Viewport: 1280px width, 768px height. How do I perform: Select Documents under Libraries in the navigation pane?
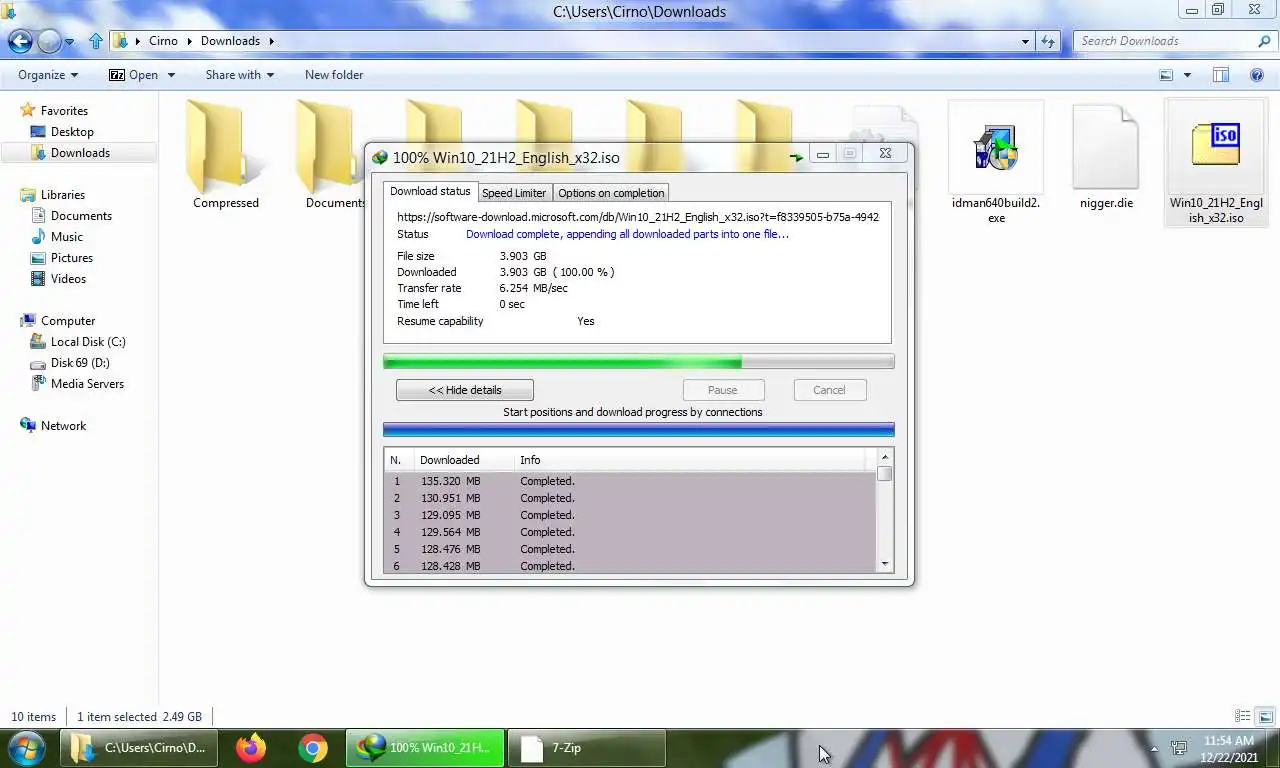point(81,216)
